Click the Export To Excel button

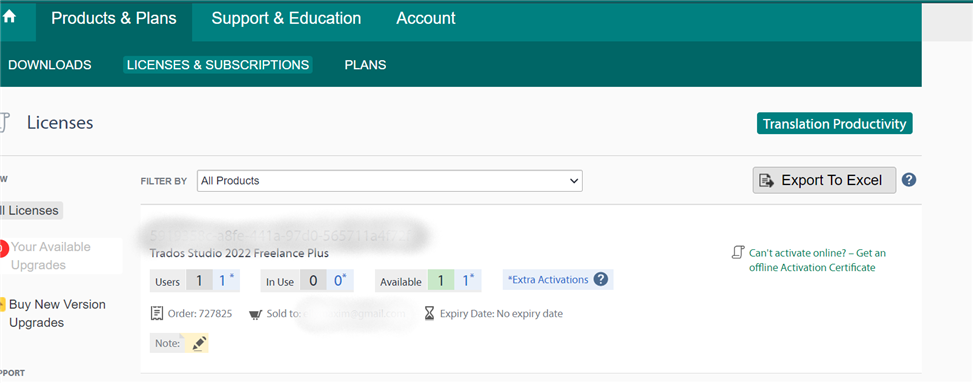pyautogui.click(x=824, y=180)
